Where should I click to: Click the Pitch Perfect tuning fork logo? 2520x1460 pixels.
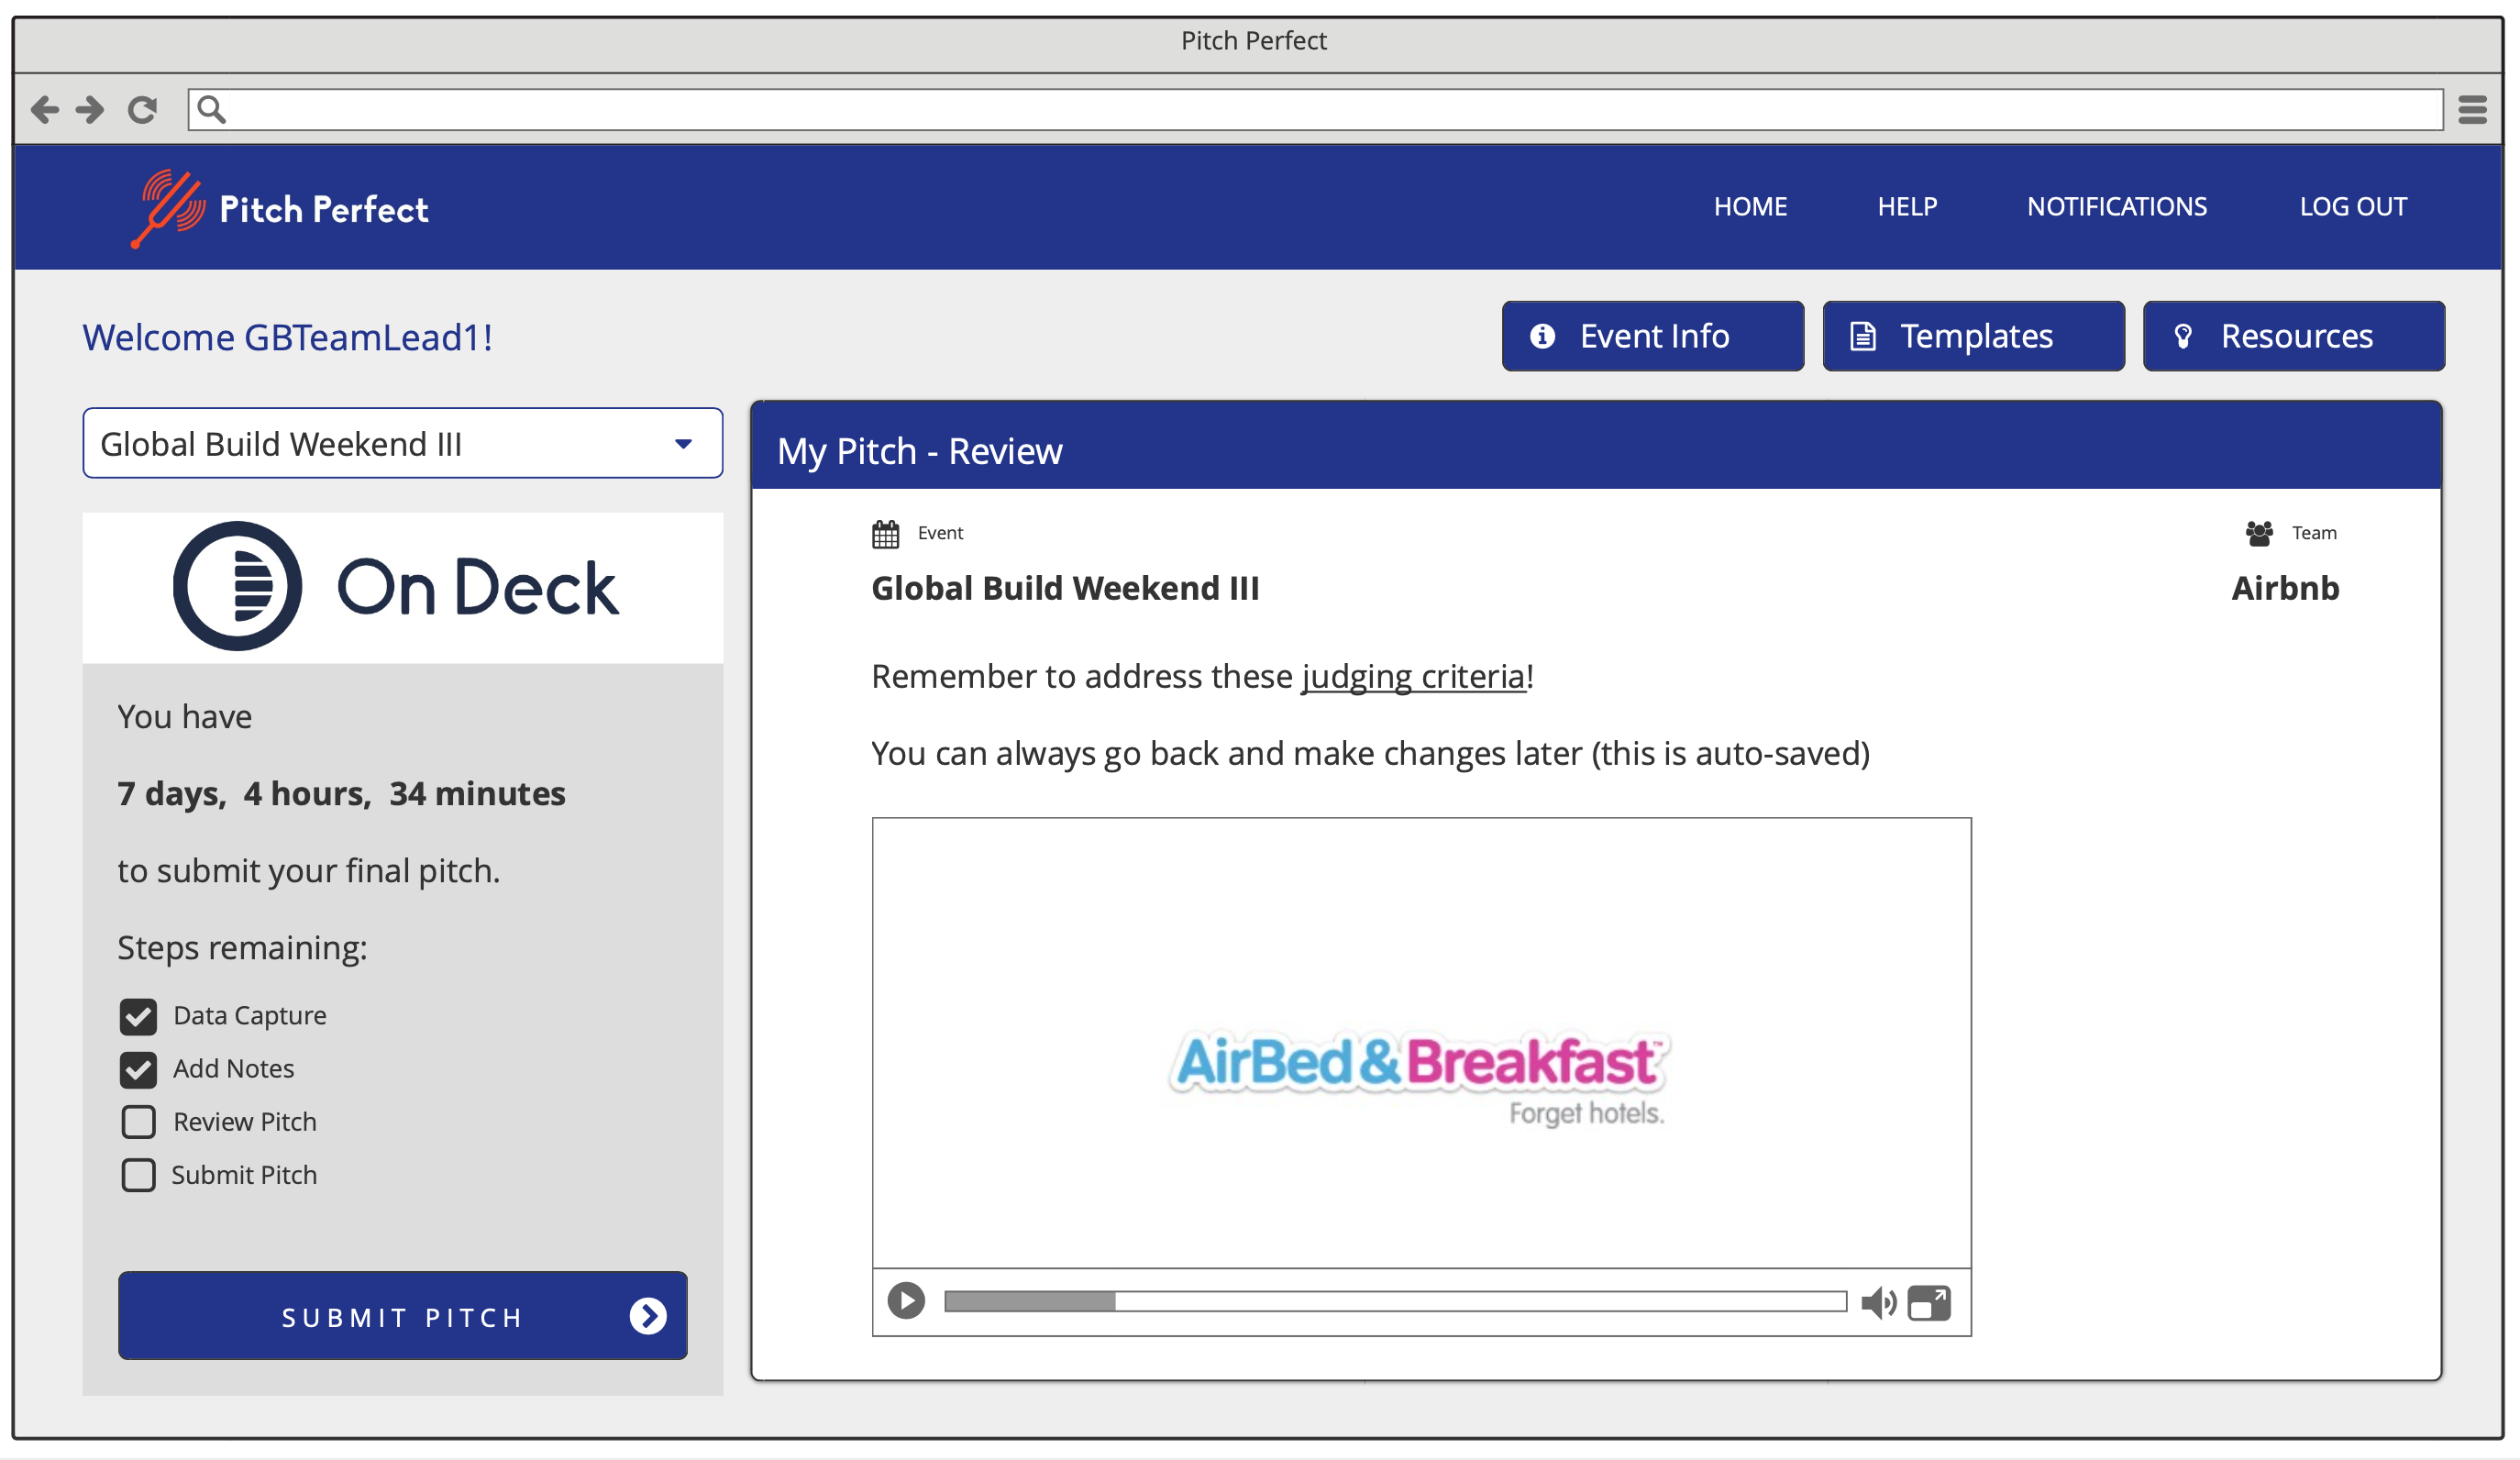[167, 207]
